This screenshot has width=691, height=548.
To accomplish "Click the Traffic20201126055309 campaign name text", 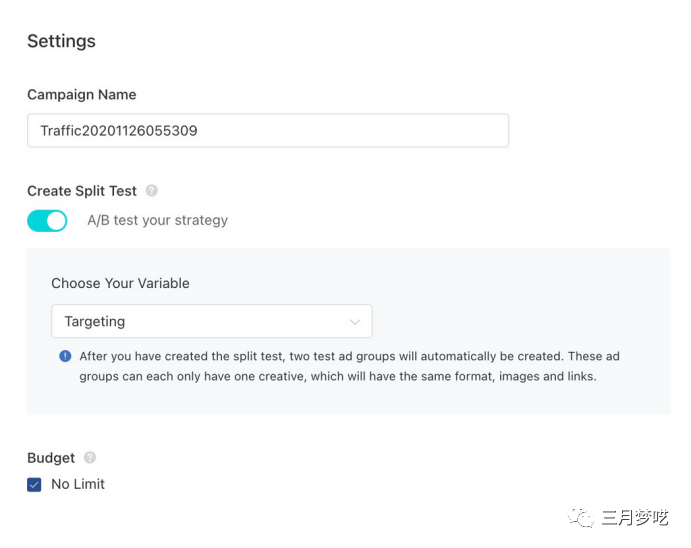I will [119, 130].
